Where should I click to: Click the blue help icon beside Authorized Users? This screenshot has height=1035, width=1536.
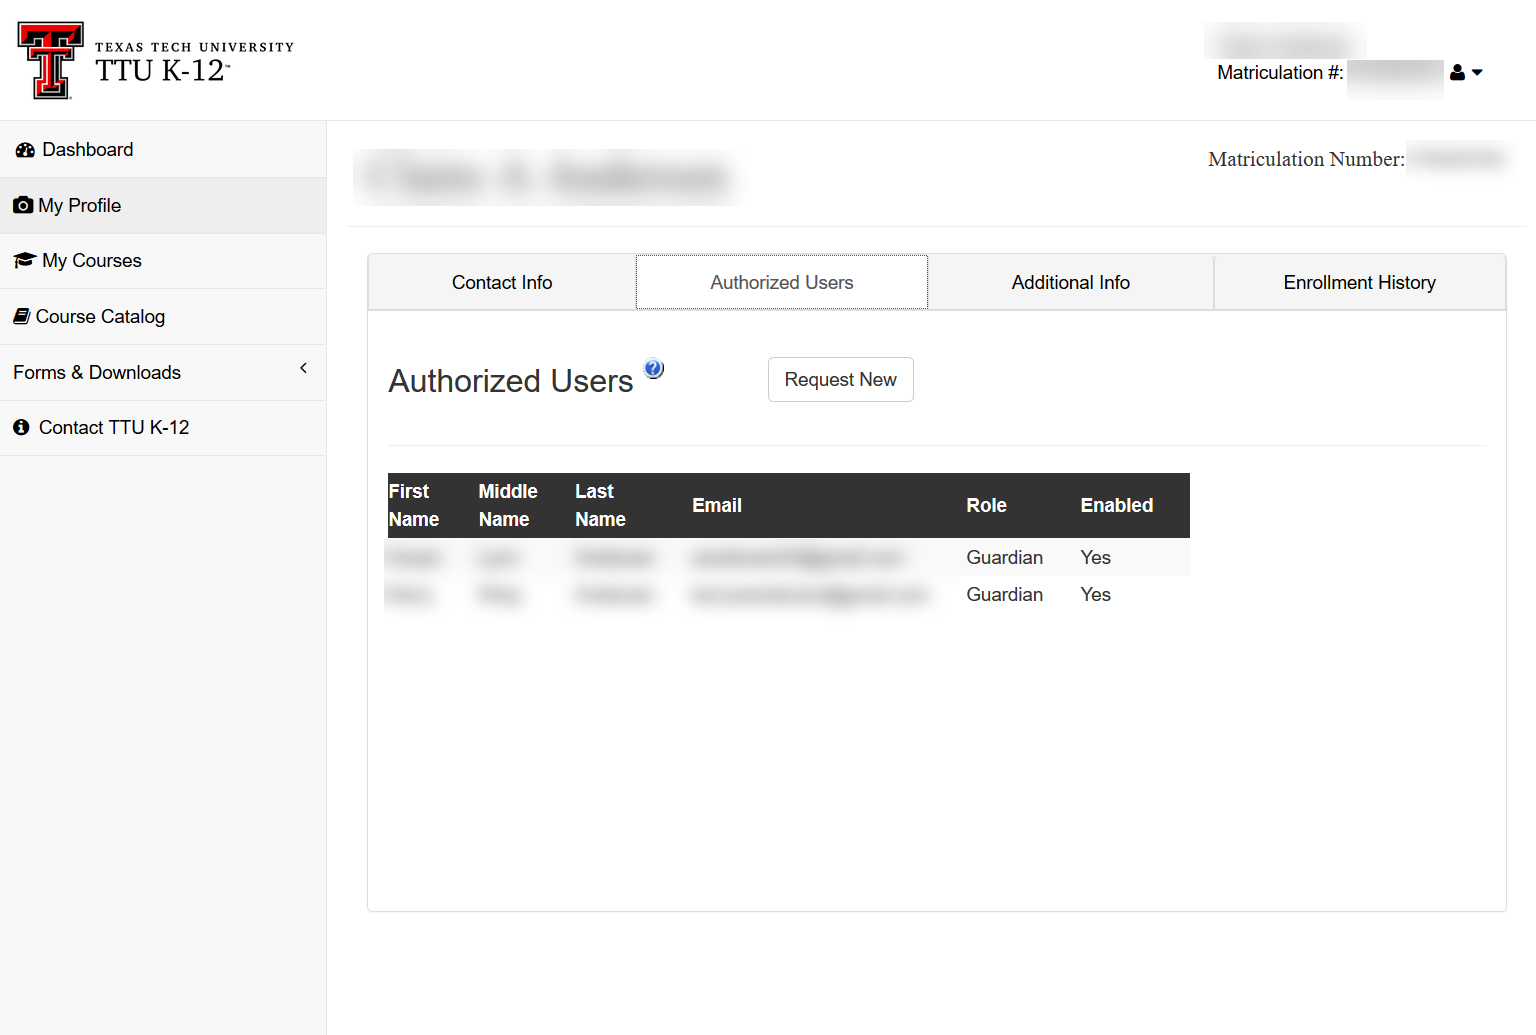pos(654,369)
